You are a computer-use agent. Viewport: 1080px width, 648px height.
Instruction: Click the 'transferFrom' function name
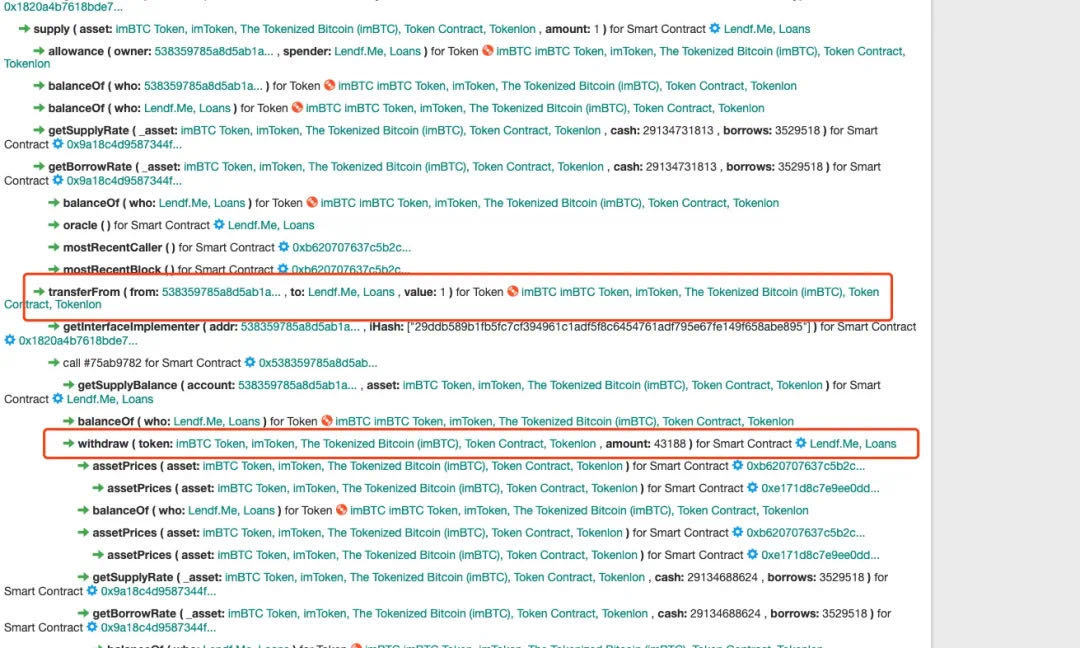pyautogui.click(x=84, y=292)
